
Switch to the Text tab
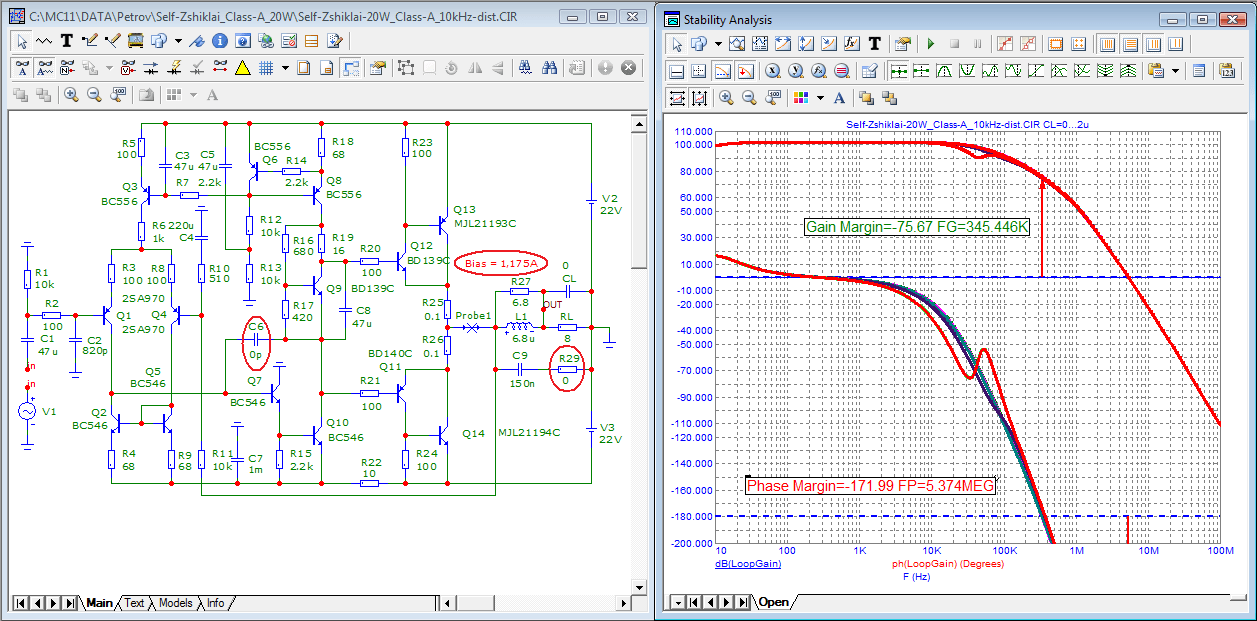tap(134, 603)
